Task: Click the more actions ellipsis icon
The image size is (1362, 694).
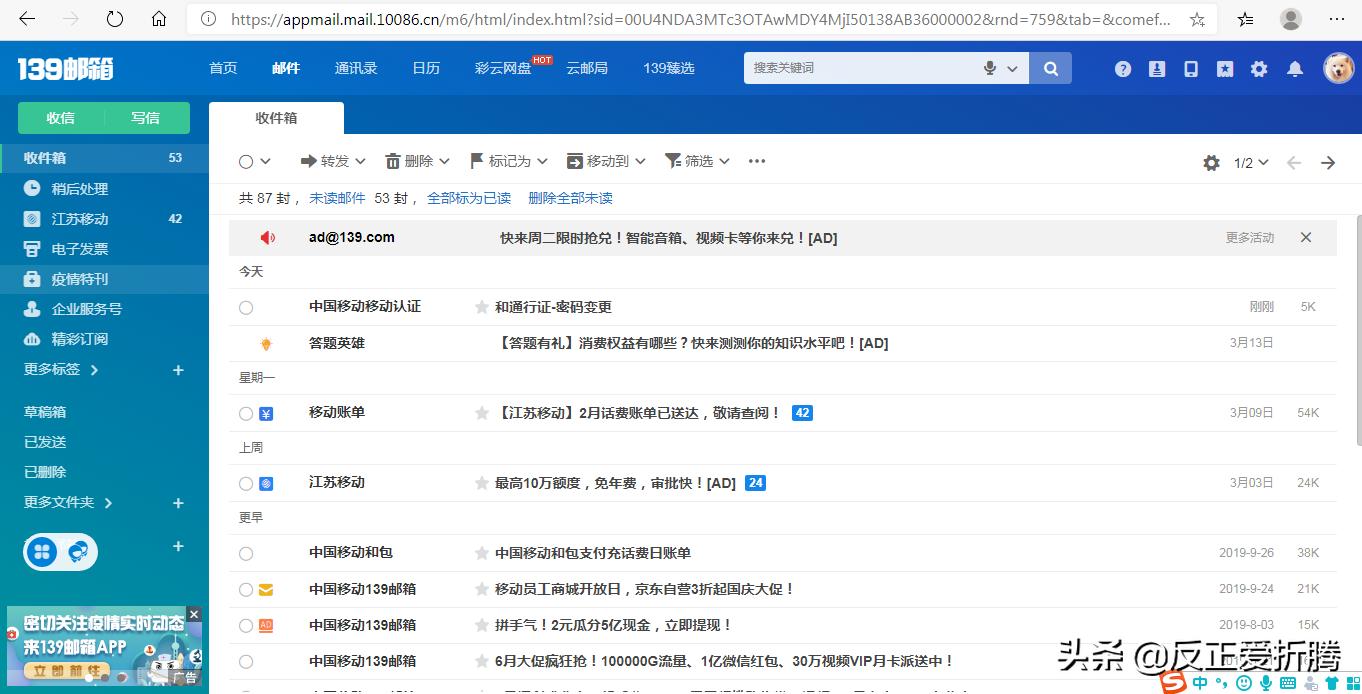Action: [757, 160]
